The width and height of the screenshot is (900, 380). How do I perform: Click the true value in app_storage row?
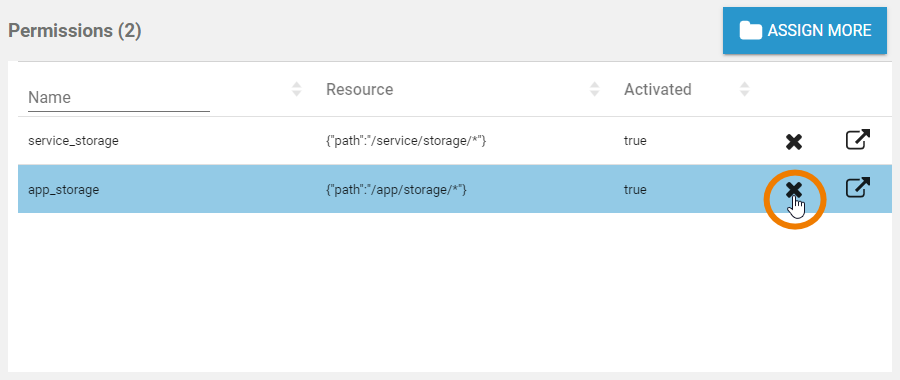click(x=635, y=189)
